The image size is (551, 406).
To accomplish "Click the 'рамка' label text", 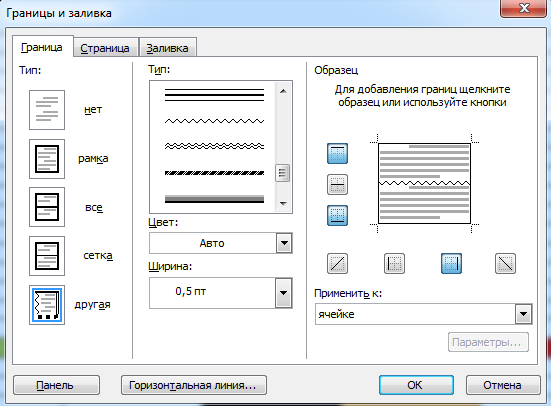I will point(93,159).
